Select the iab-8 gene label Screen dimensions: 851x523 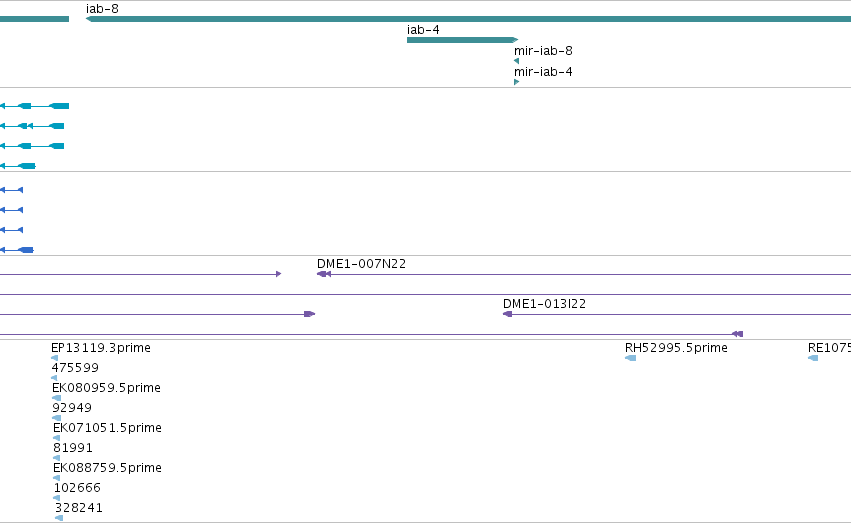102,9
